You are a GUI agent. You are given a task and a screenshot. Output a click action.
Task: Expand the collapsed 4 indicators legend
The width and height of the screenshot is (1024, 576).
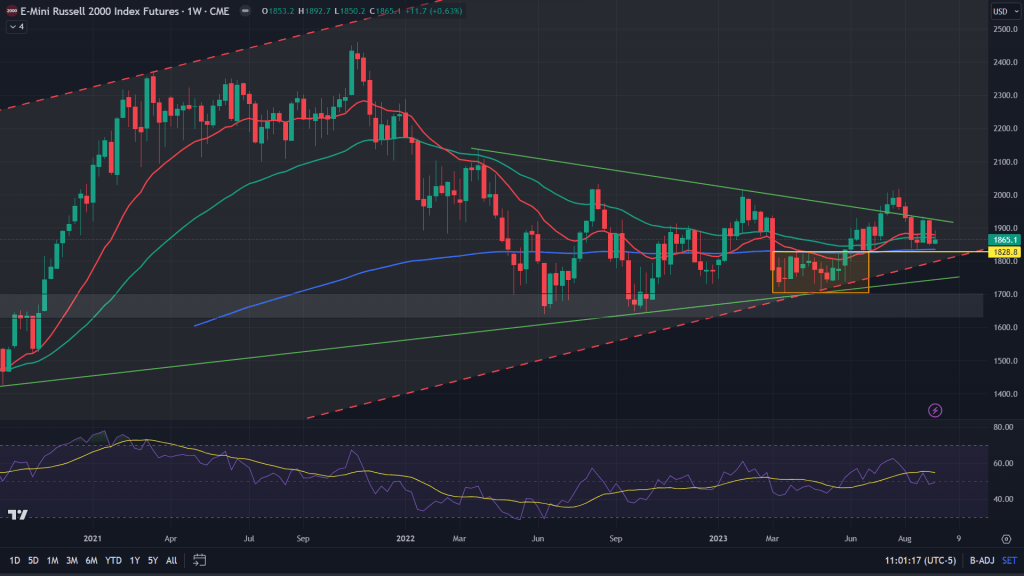click(17, 27)
